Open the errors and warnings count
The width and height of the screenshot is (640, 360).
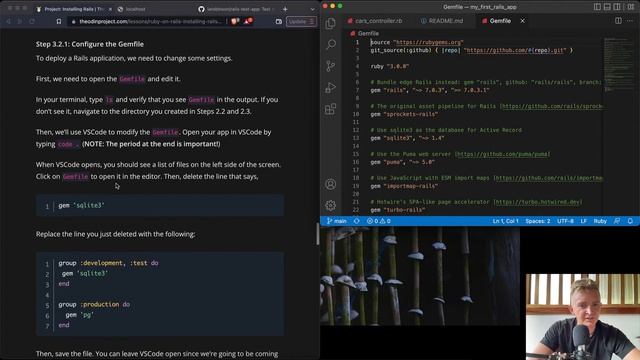coord(379,221)
